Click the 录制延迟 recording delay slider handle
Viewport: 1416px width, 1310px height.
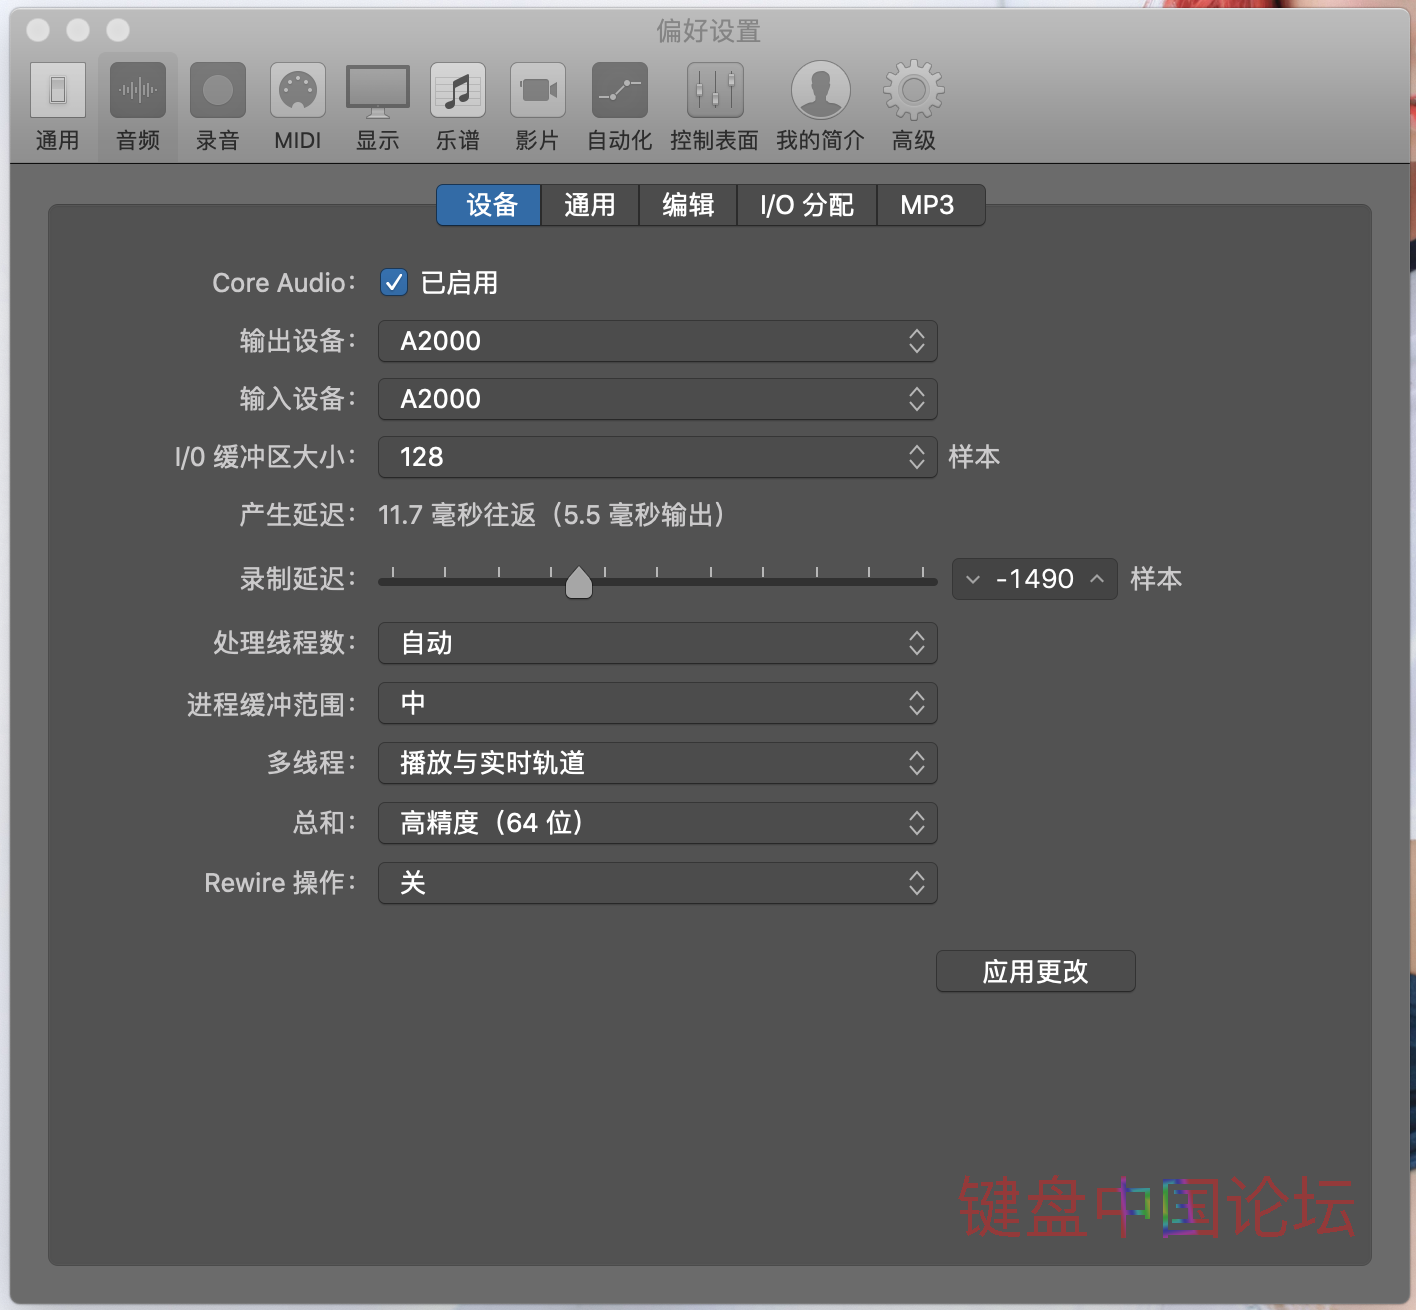tap(579, 581)
